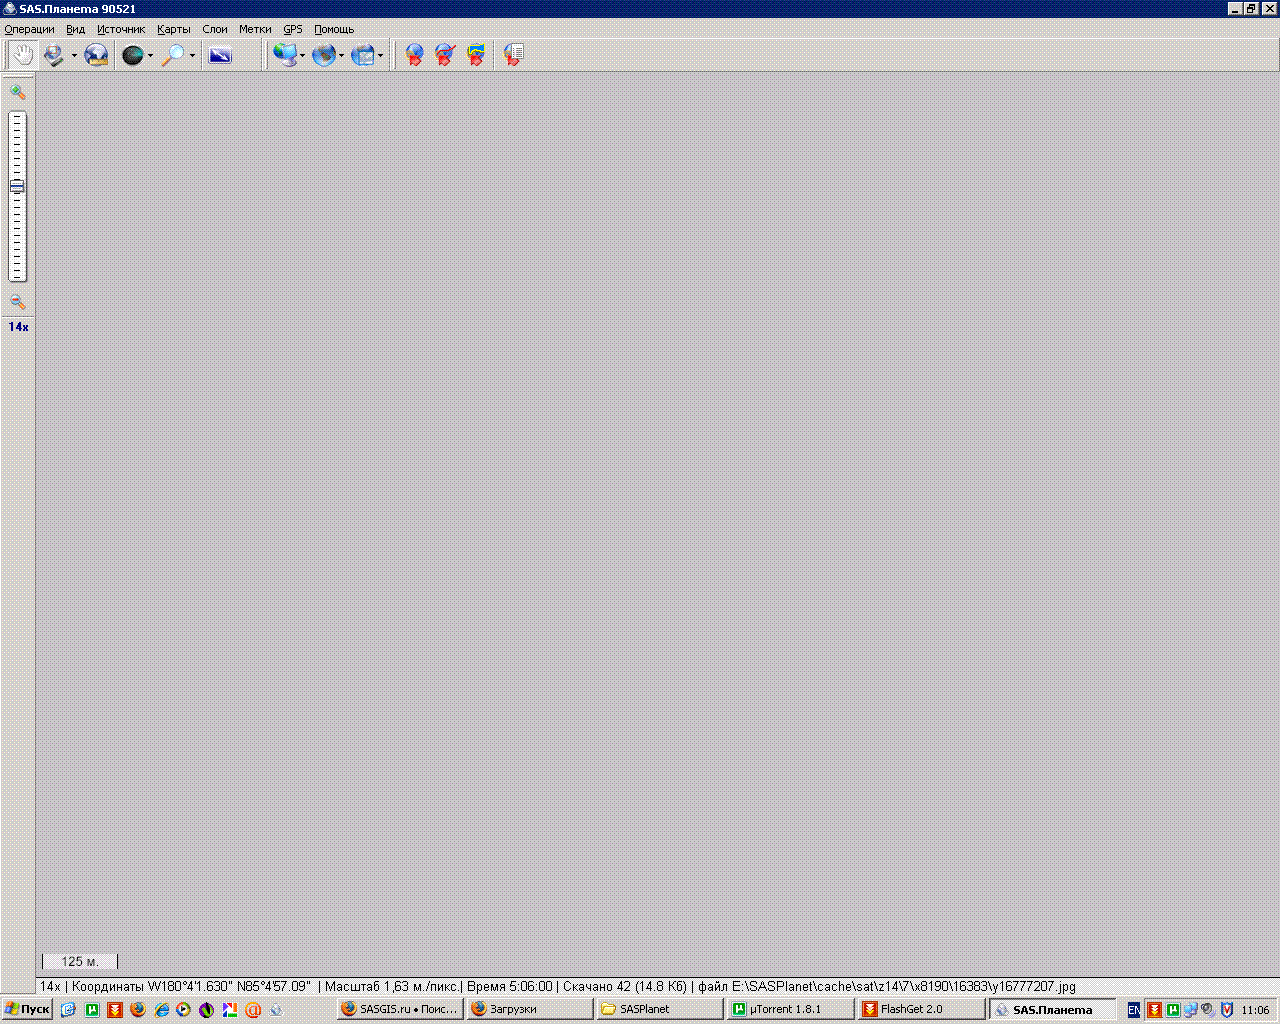Click the add polygon icon with yellow-blue flag
The image size is (1280, 1024).
[476, 55]
